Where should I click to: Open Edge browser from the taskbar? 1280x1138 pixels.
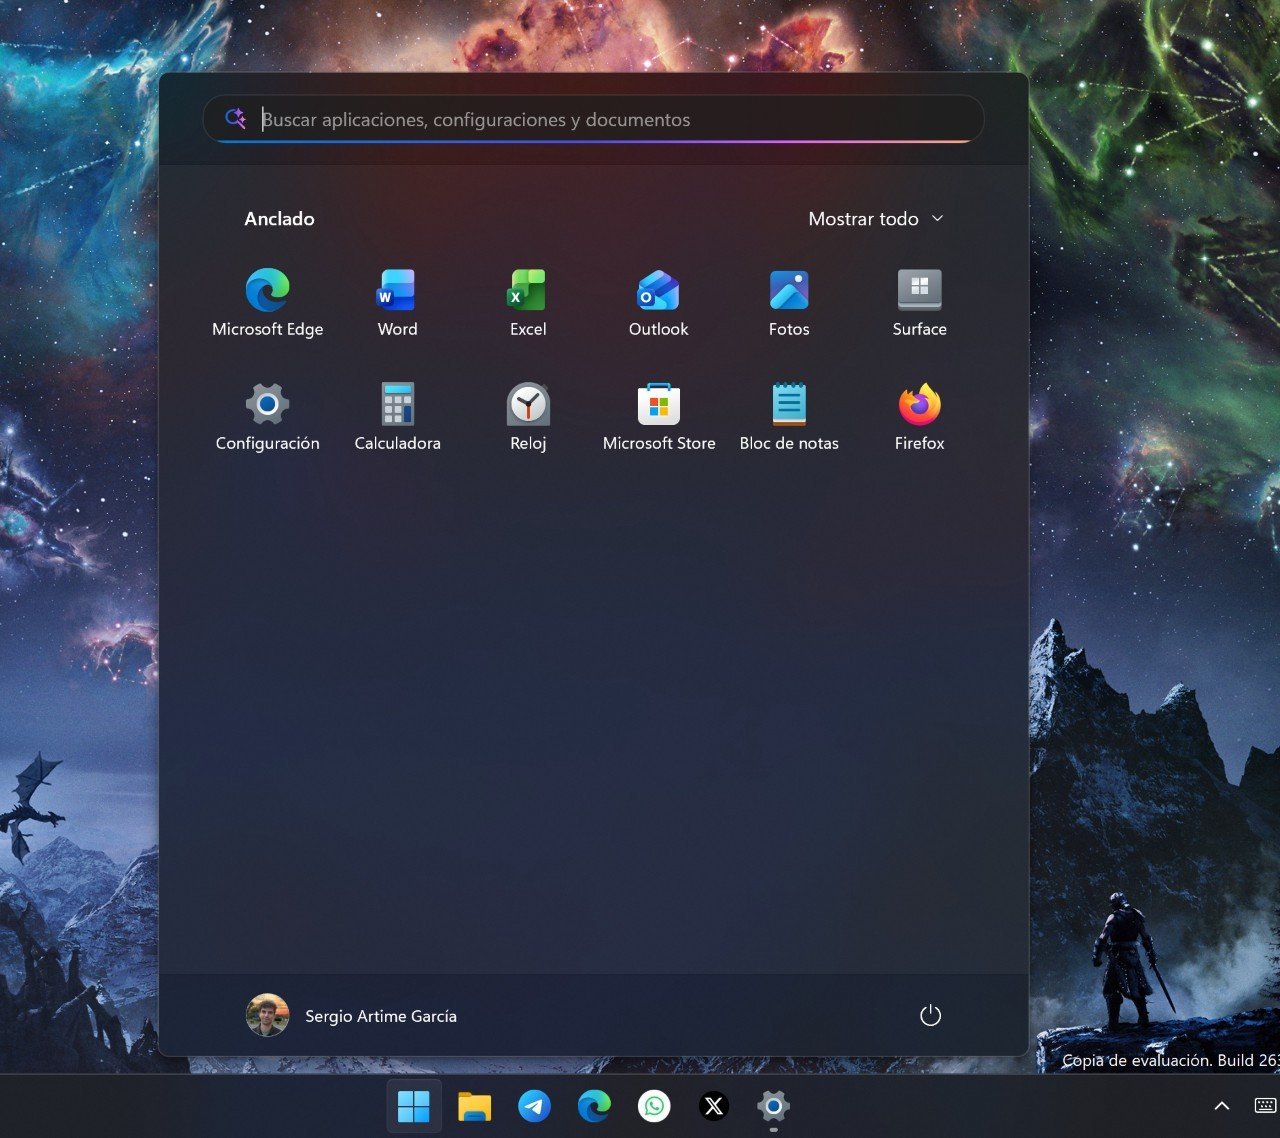click(x=594, y=1106)
